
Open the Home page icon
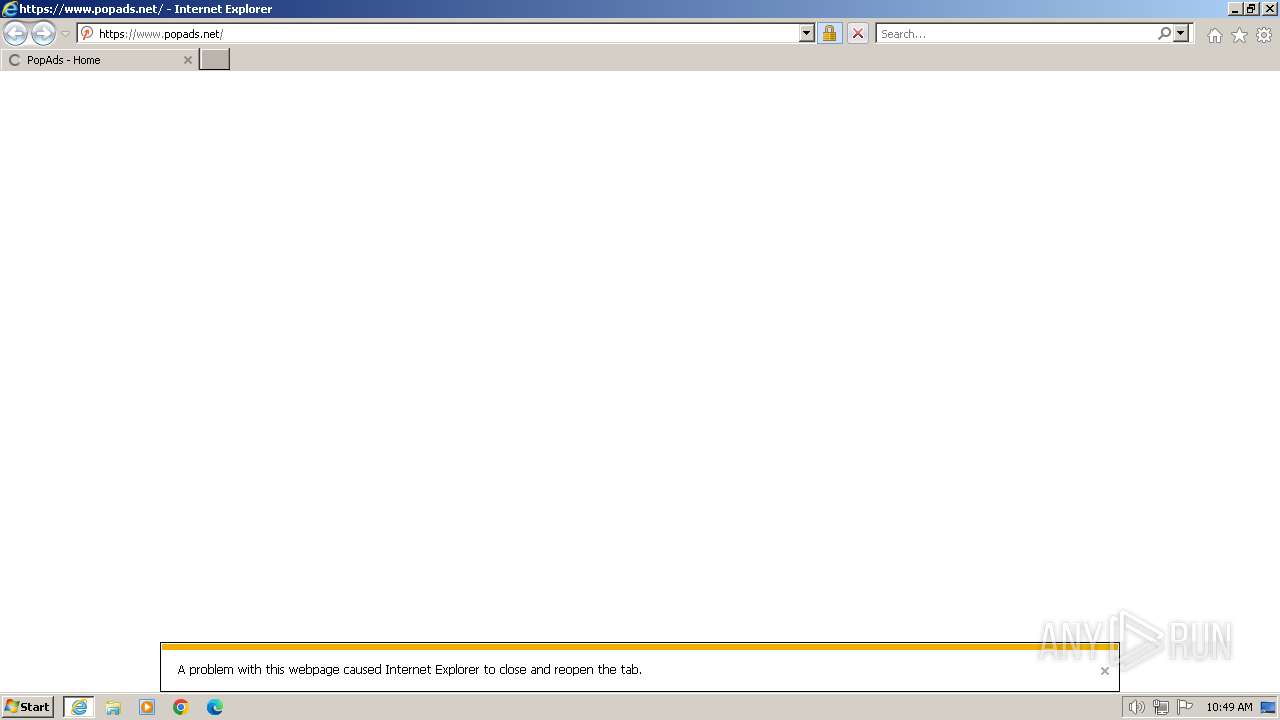[1214, 35]
